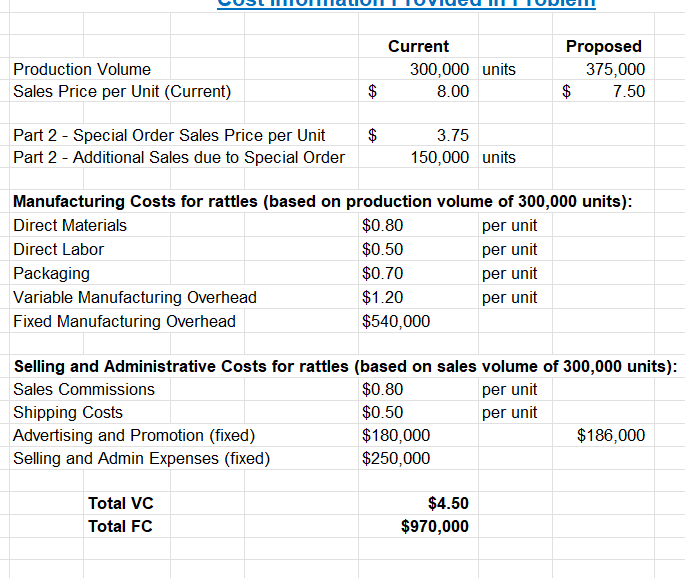Click 'Variable Manufacturing Overhead' label
The image size is (685, 578).
click(x=135, y=298)
